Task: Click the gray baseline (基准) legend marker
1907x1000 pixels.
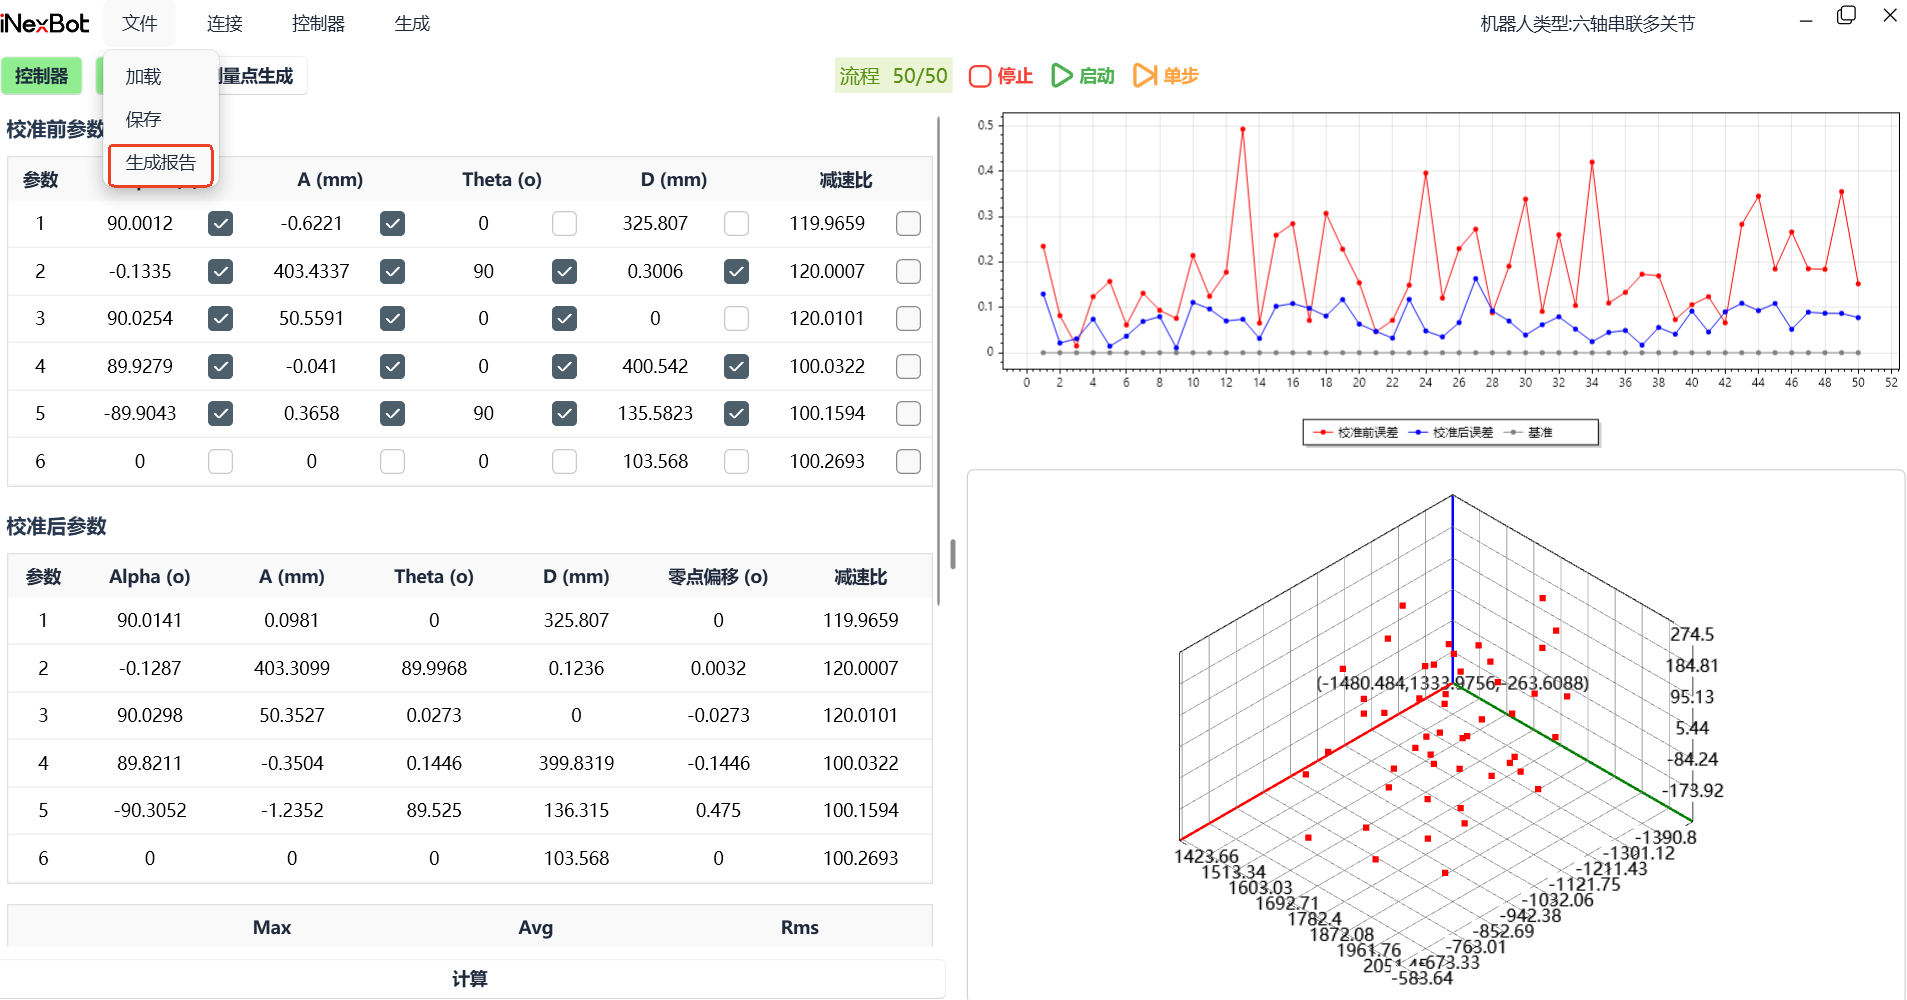Action: pyautogui.click(x=1514, y=433)
